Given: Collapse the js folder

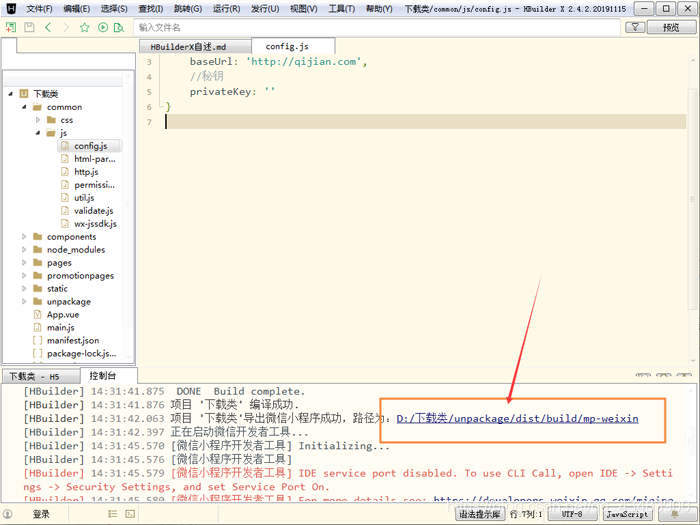Looking at the screenshot, I should [38, 133].
